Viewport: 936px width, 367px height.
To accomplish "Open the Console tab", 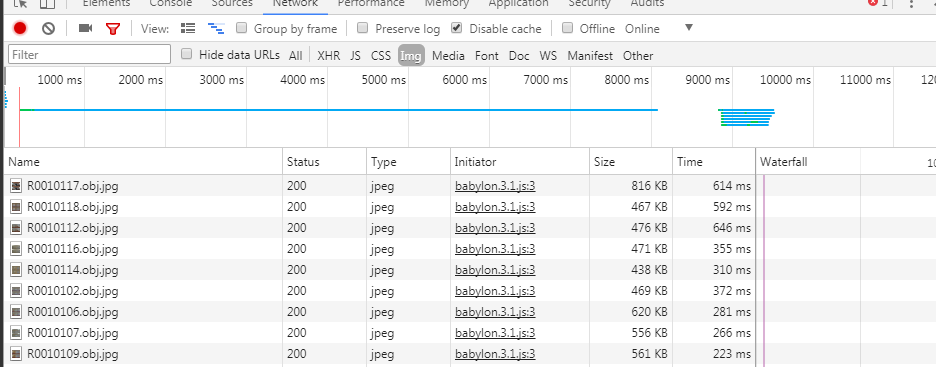I will pyautogui.click(x=171, y=4).
